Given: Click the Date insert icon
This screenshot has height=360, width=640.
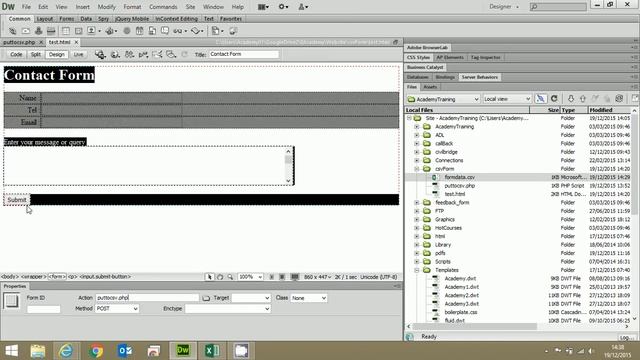Looking at the screenshot, I should 140,31.
